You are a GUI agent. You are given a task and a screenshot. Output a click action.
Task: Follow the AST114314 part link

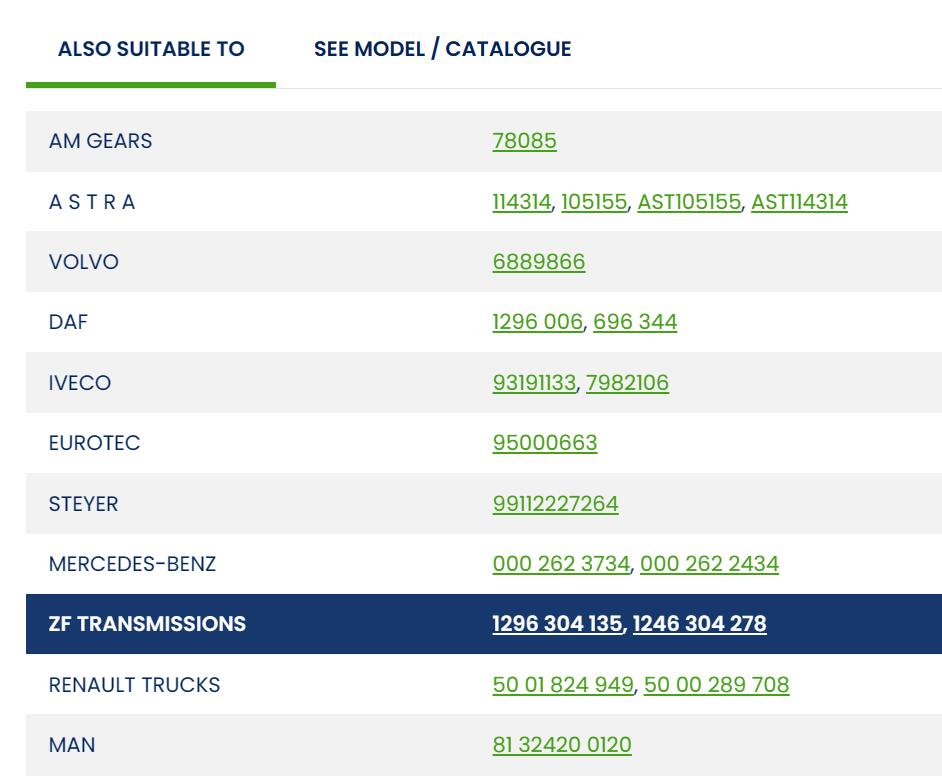(799, 202)
